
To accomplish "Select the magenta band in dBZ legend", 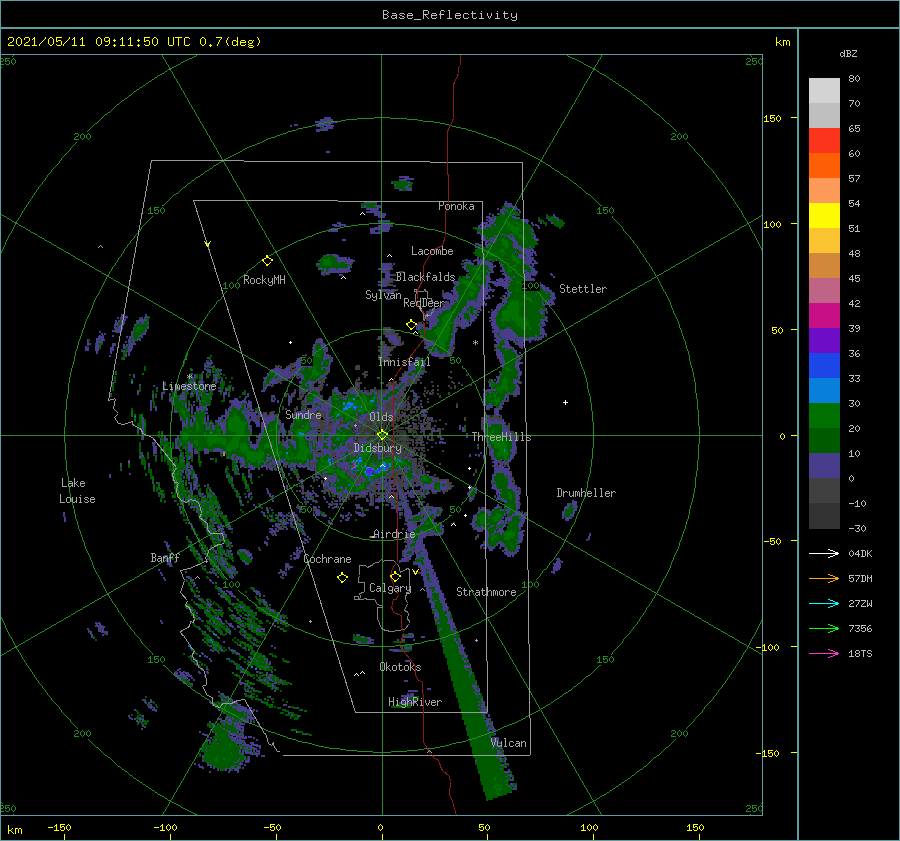I will 824,316.
